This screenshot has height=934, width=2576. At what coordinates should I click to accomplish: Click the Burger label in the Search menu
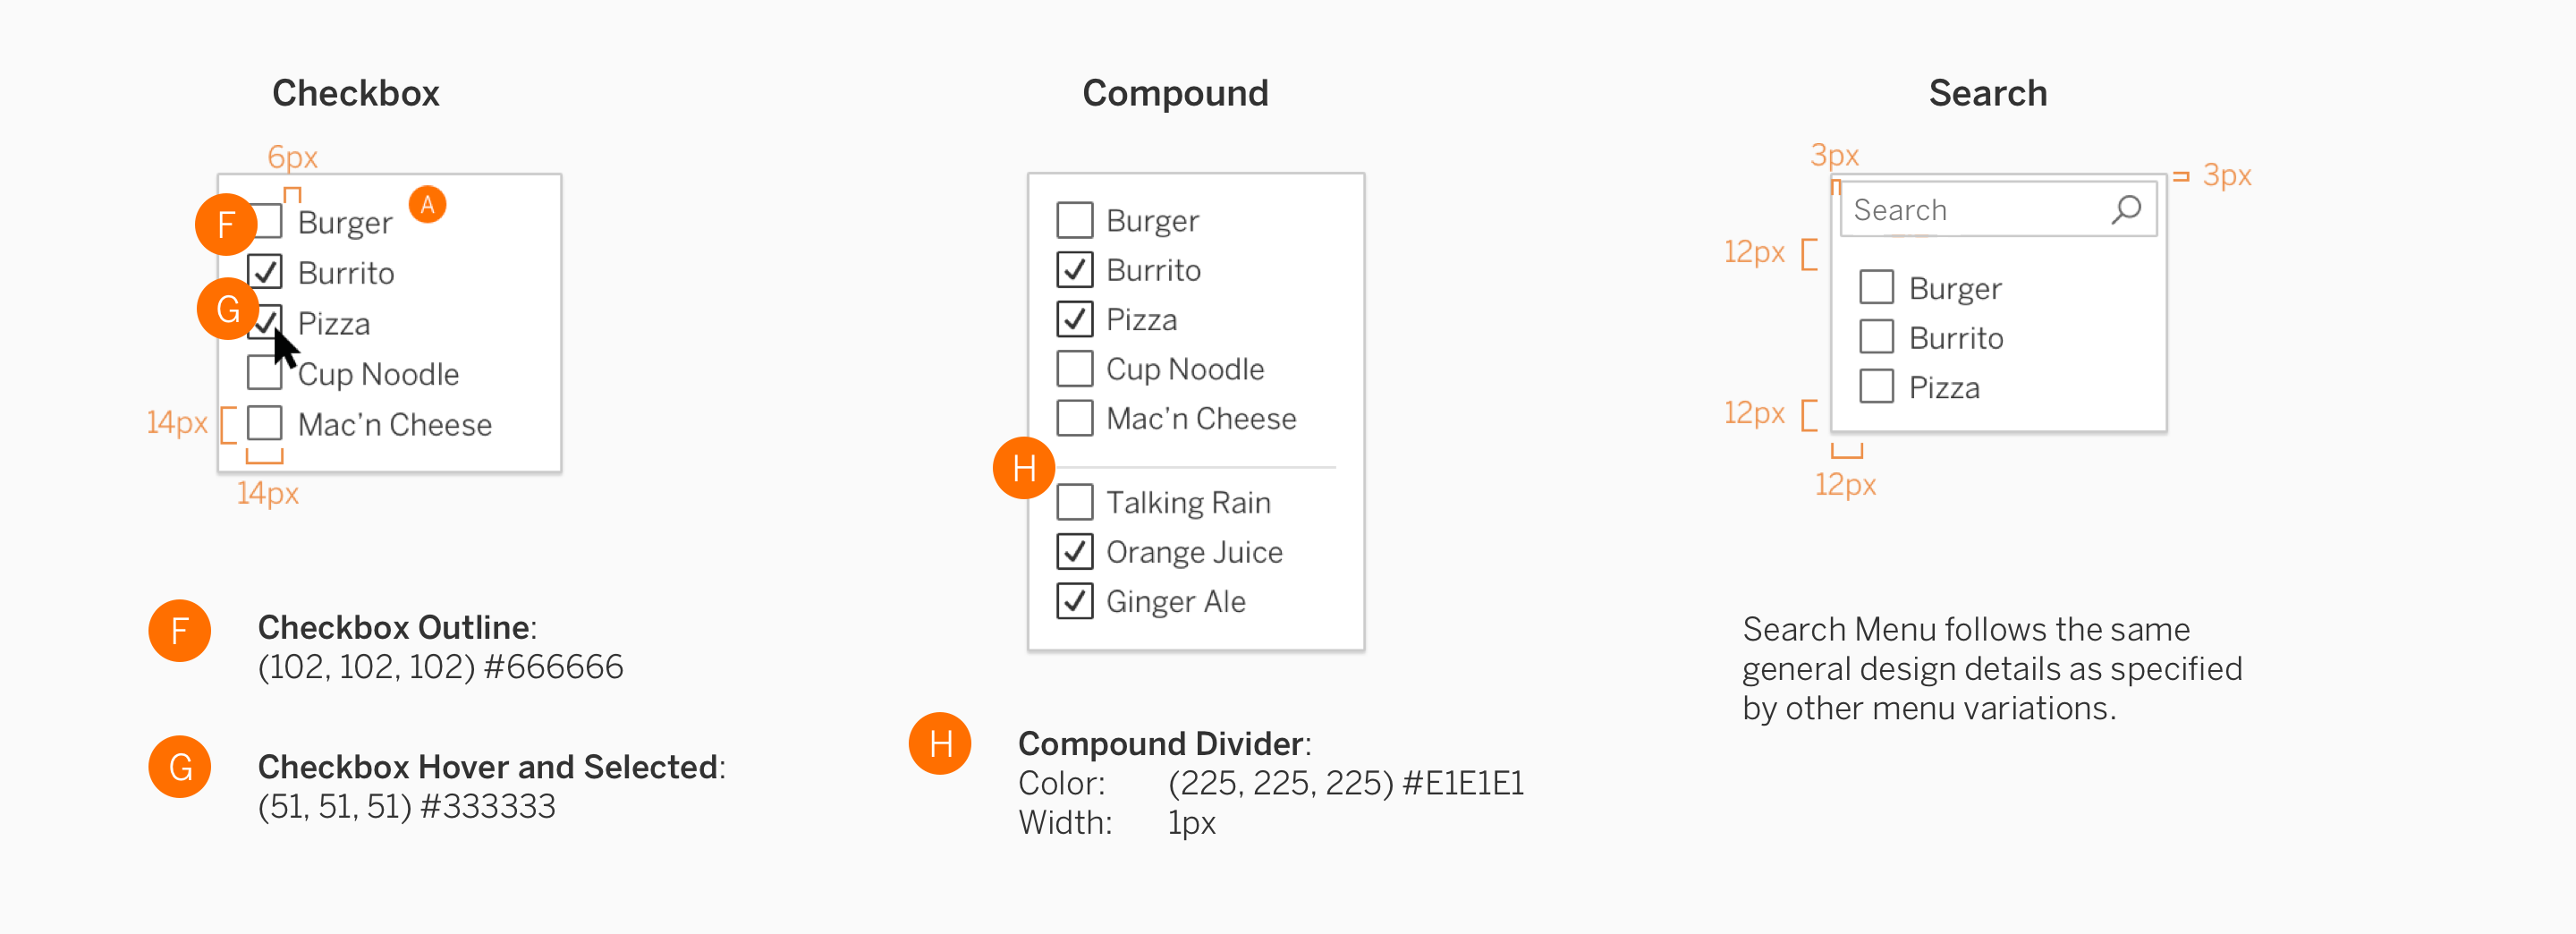1954,287
